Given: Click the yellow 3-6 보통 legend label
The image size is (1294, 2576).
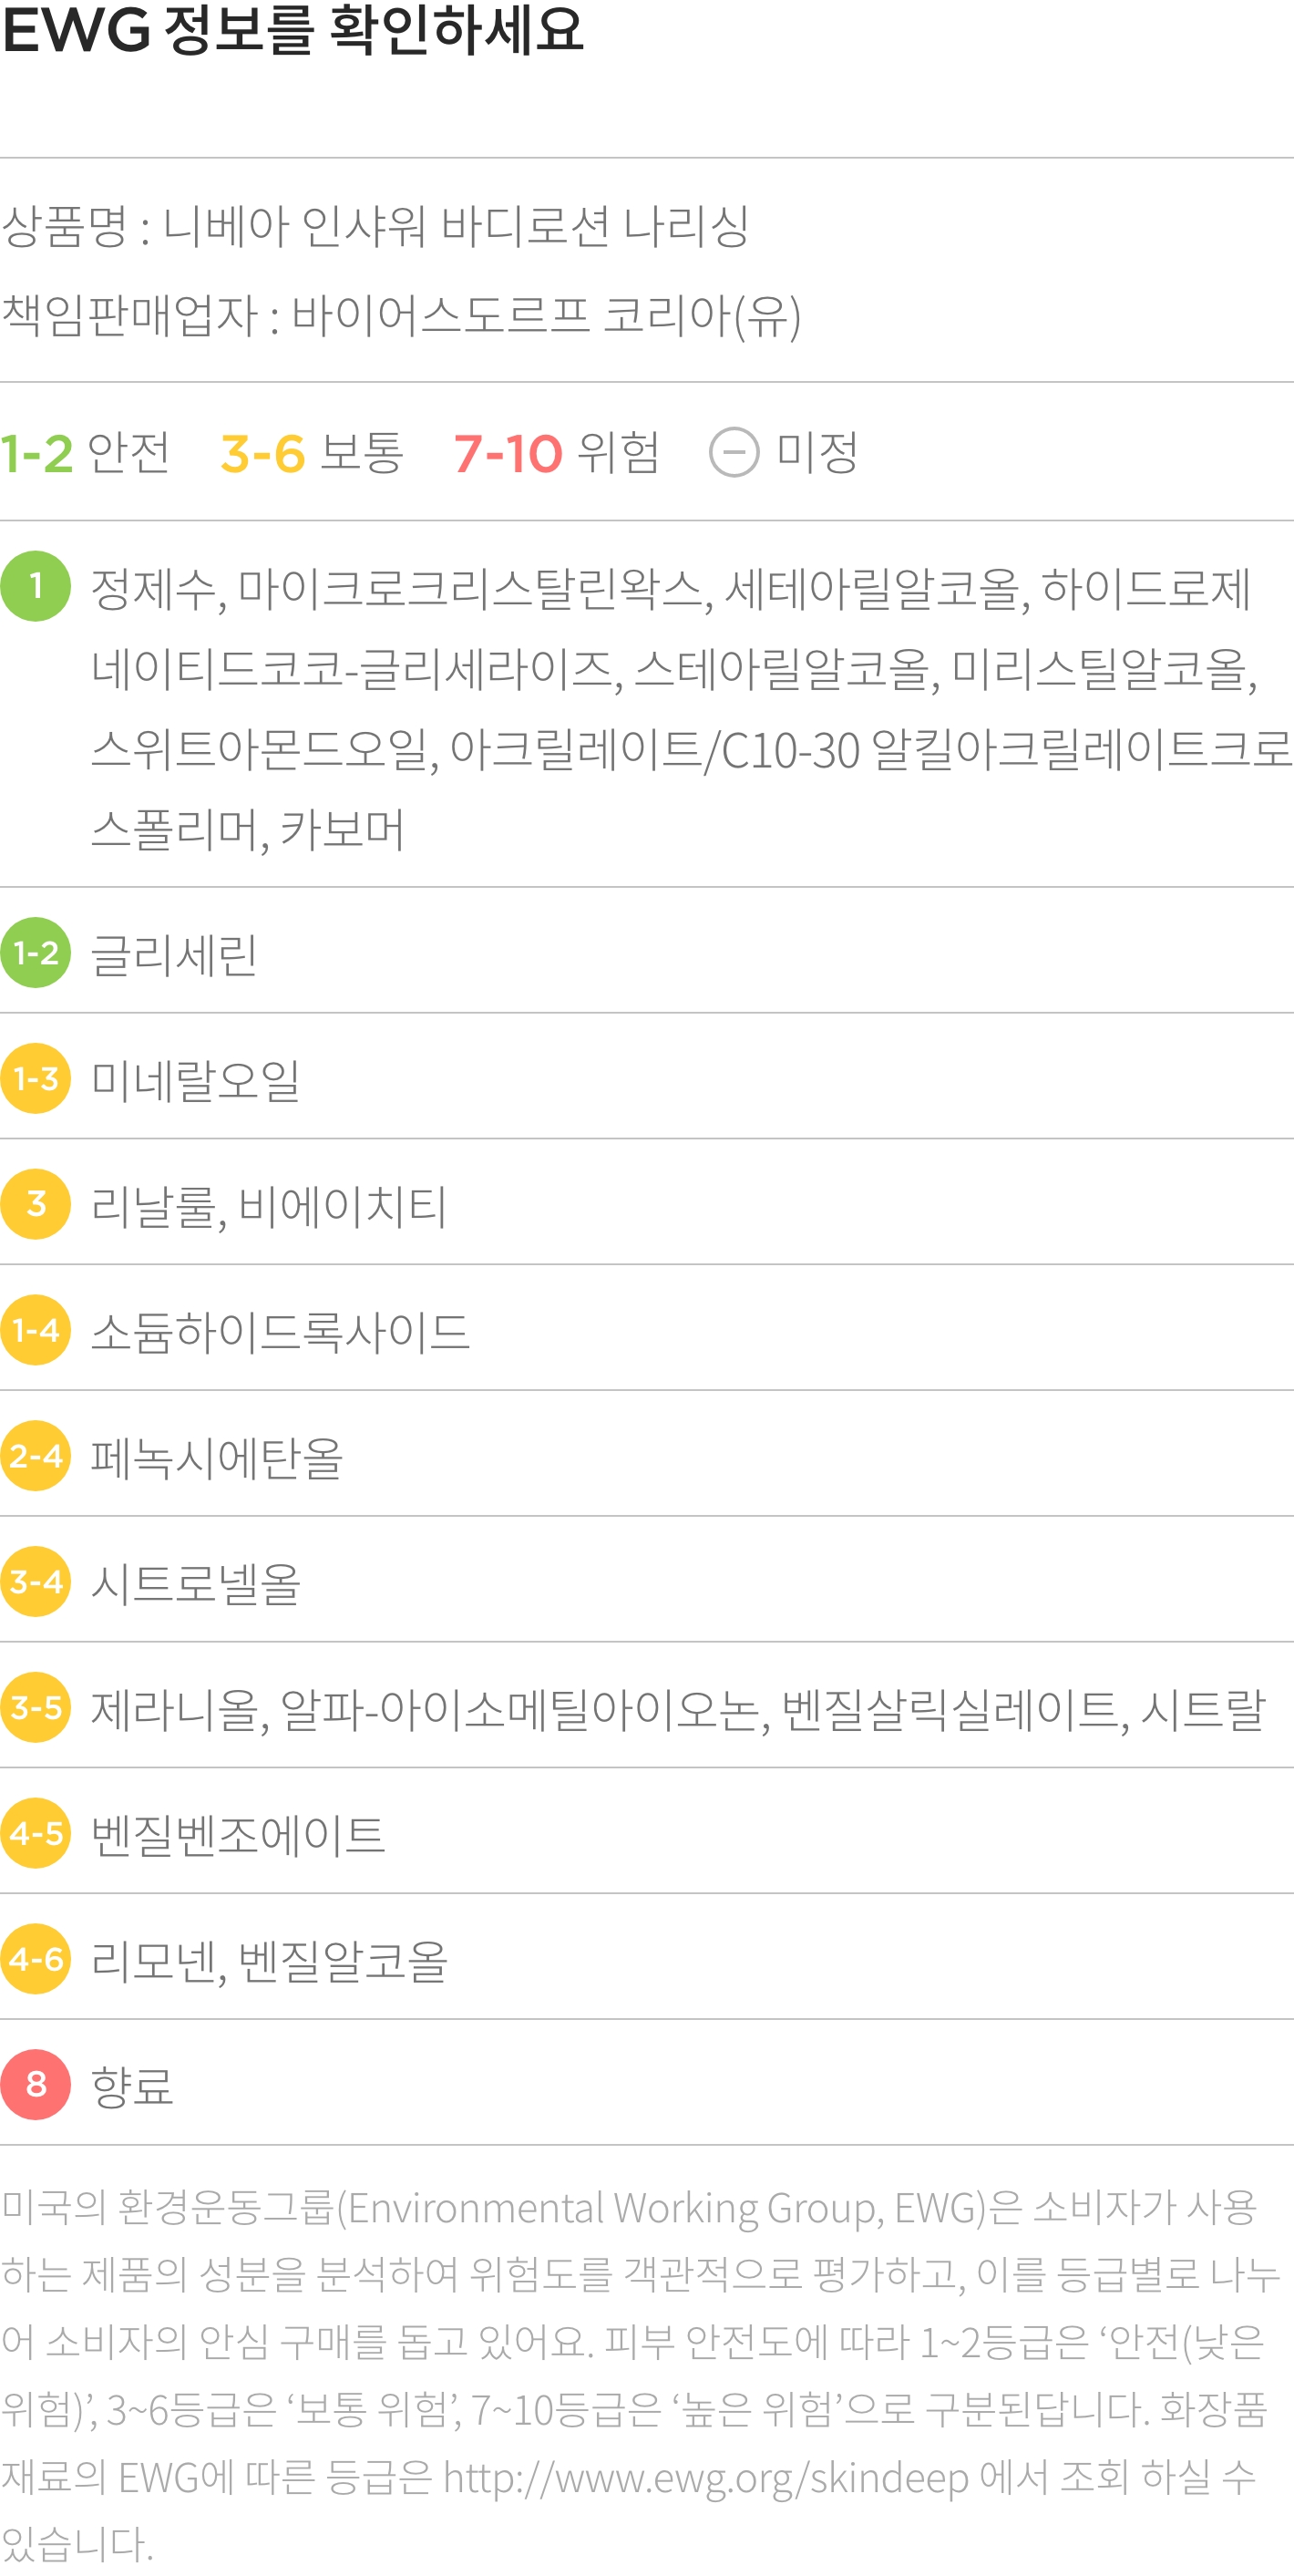Looking at the screenshot, I should pos(312,453).
